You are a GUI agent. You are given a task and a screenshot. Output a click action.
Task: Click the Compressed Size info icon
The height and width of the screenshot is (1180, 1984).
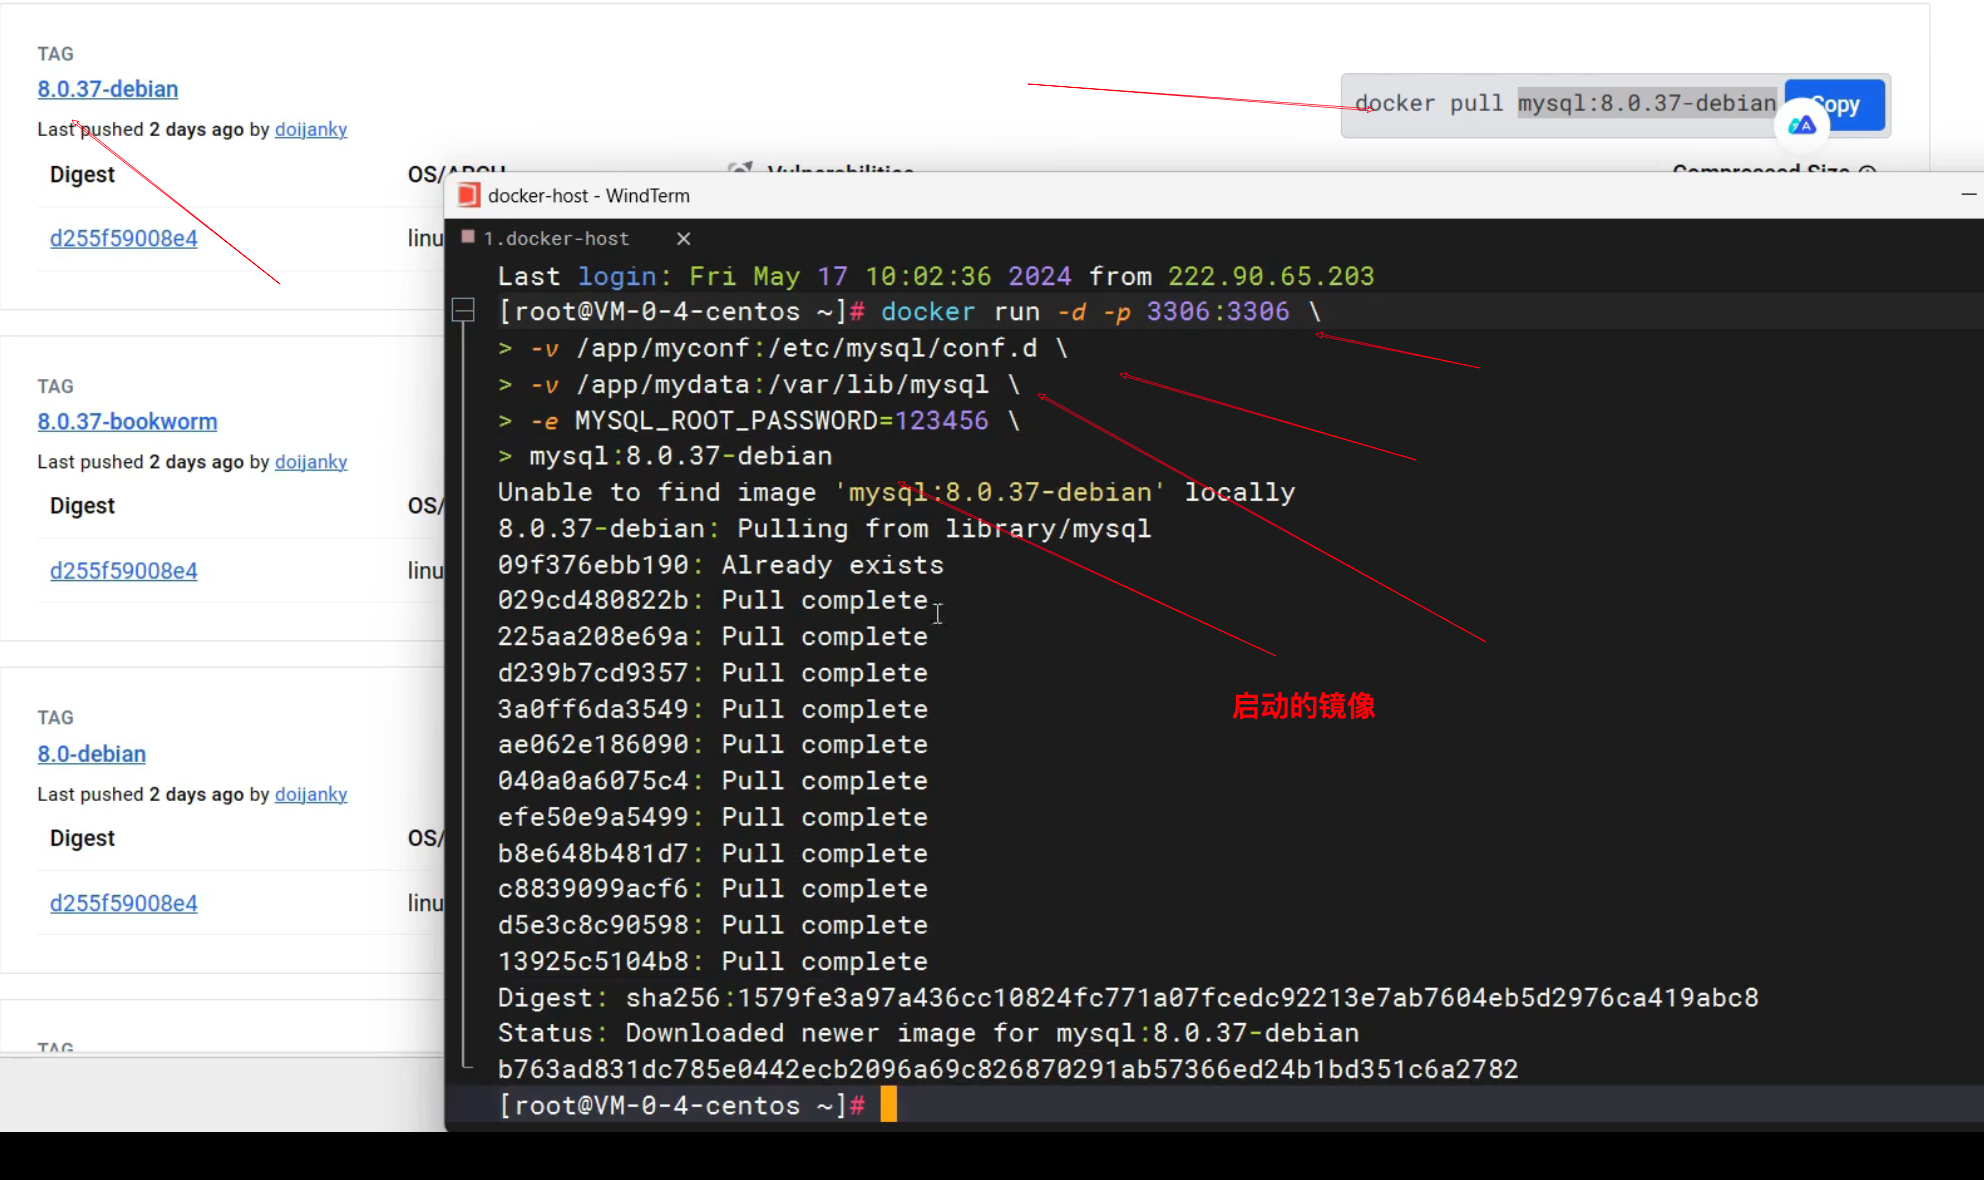(x=1867, y=170)
